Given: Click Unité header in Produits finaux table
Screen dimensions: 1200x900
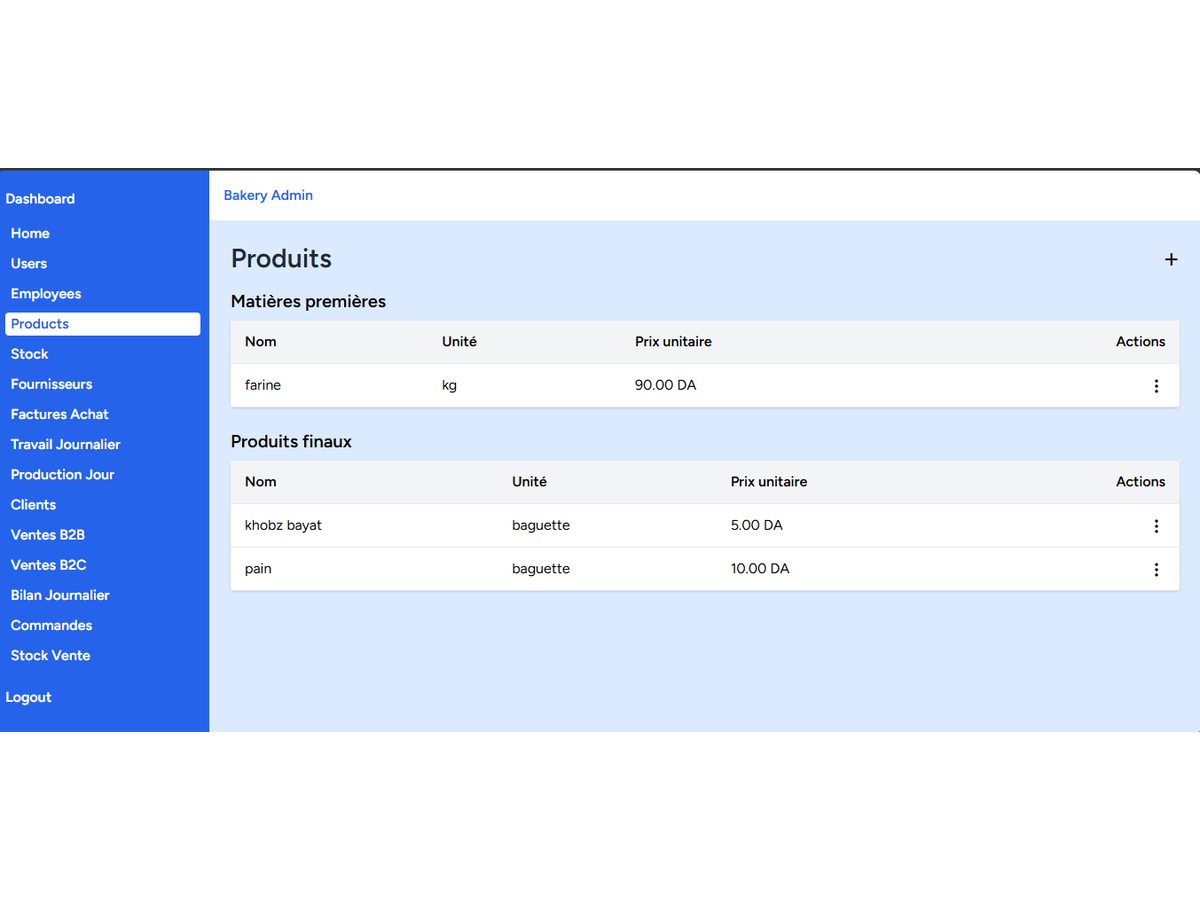Looking at the screenshot, I should [x=529, y=482].
